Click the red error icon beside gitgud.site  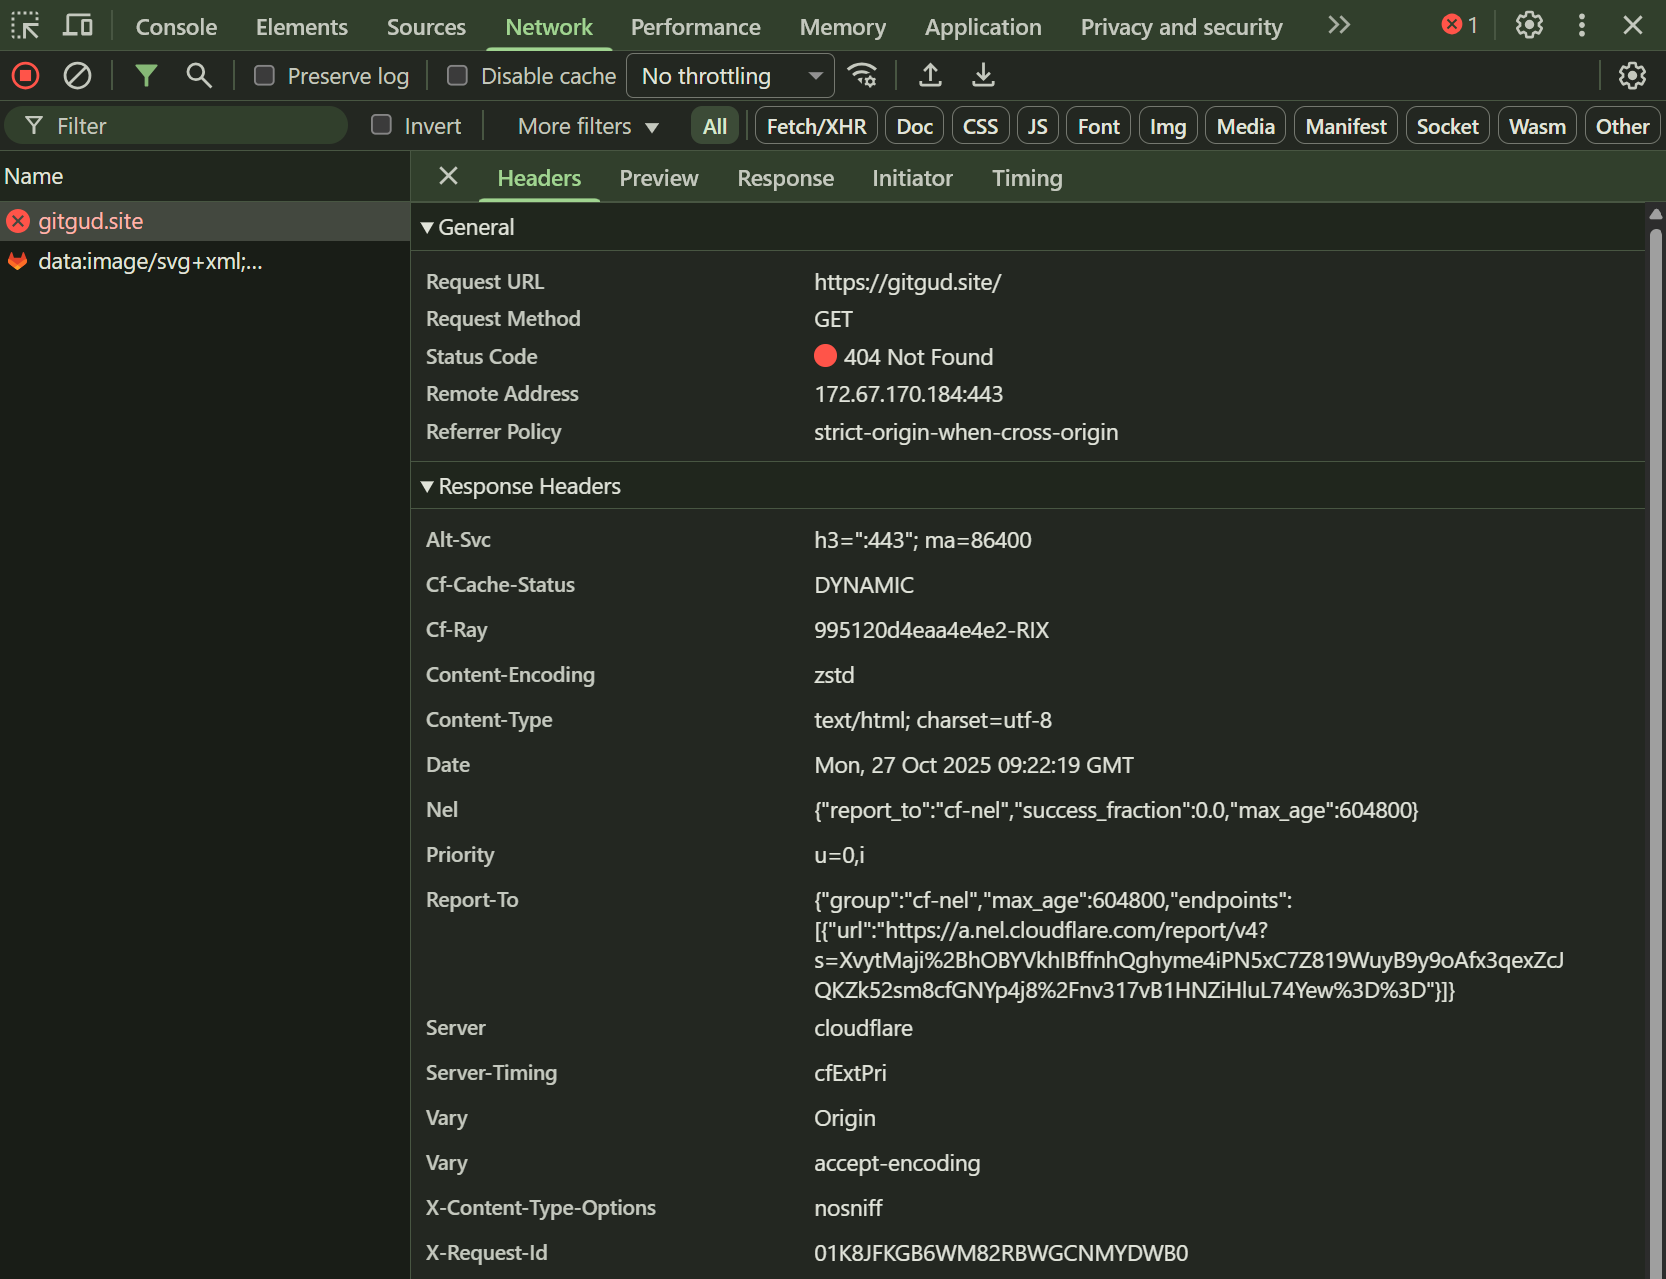(x=18, y=221)
